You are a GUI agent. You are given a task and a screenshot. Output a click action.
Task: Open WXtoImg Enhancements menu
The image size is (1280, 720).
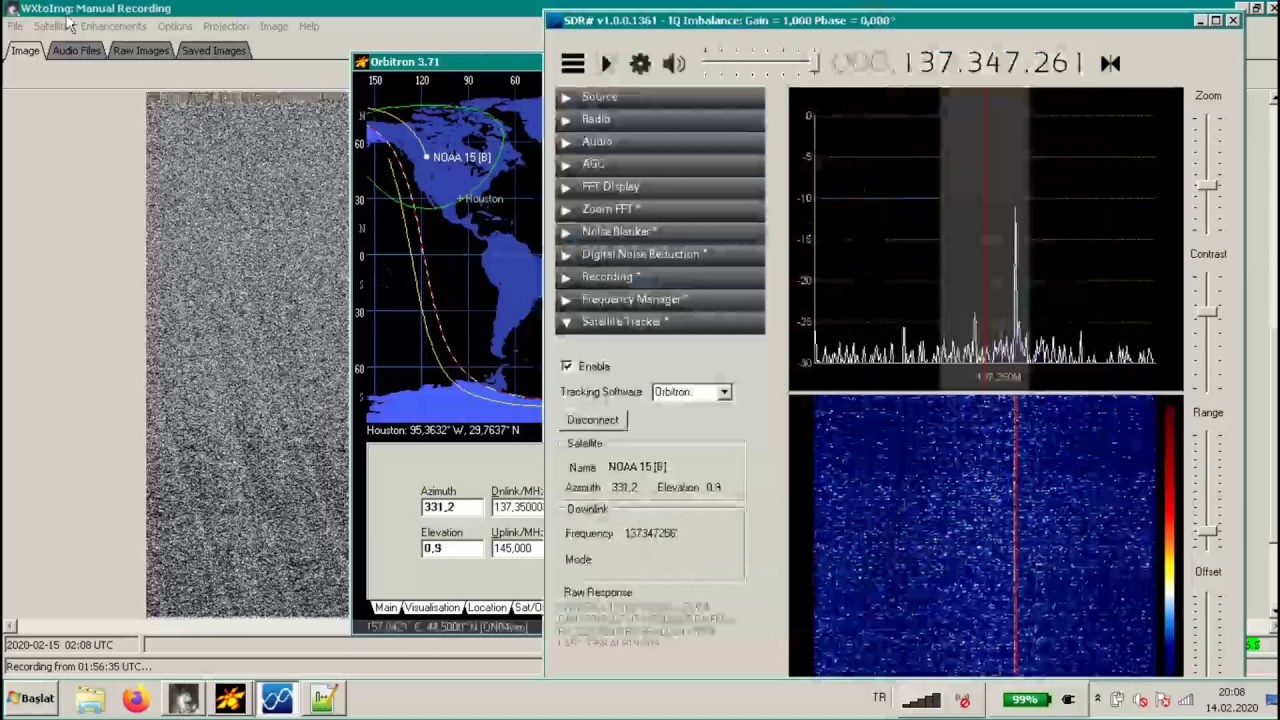(x=113, y=26)
